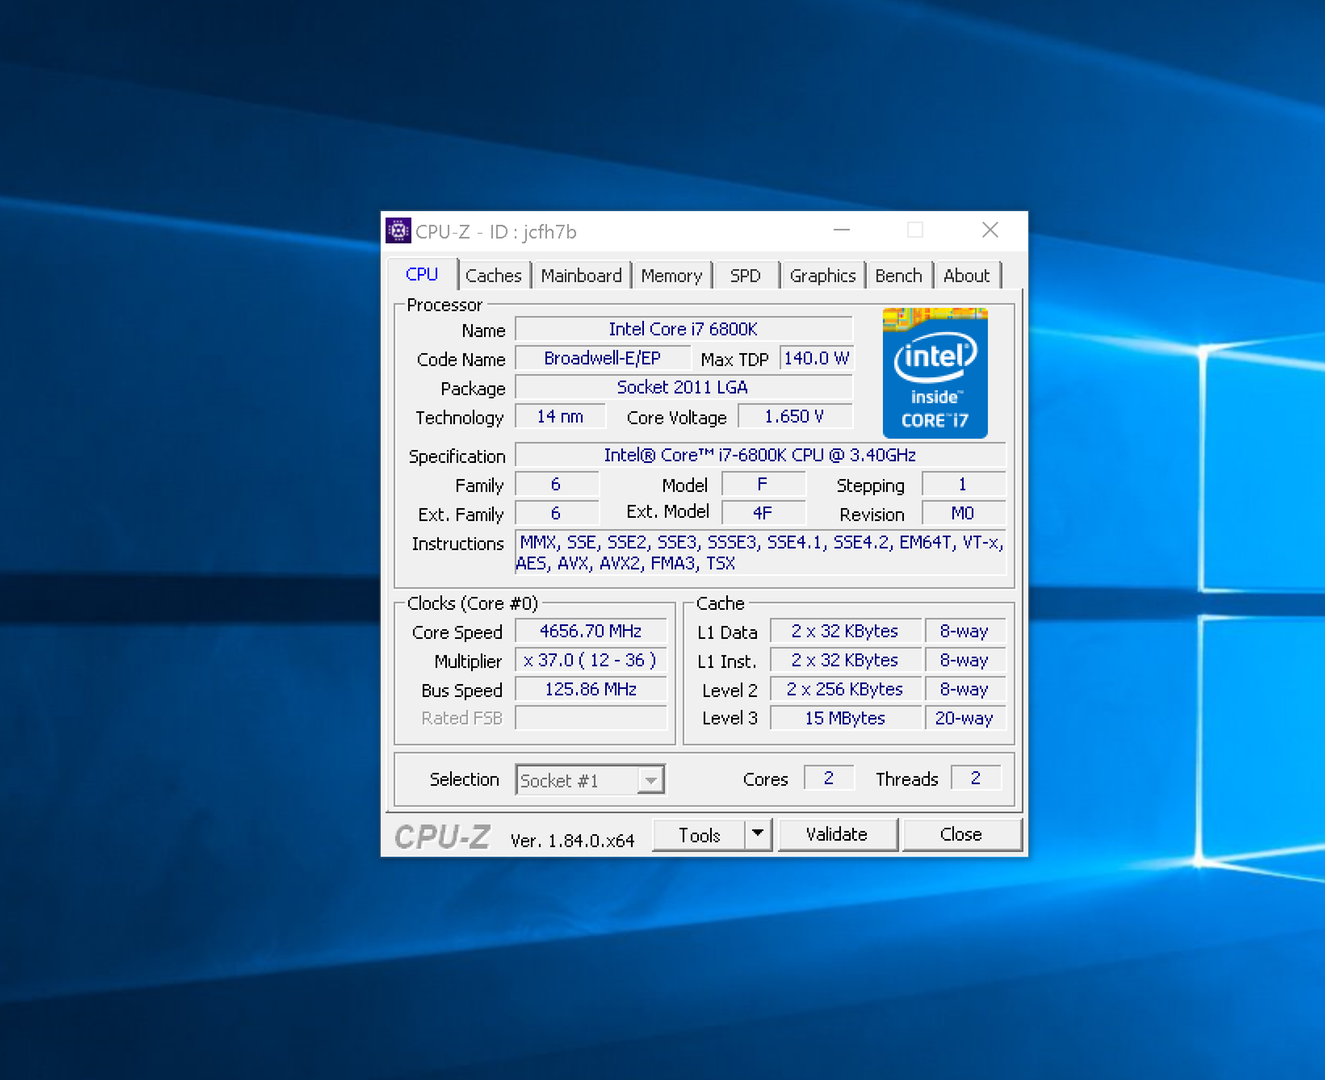The width and height of the screenshot is (1325, 1080).
Task: Click the version text Ver. 1.84.0.x64
Action: point(572,841)
